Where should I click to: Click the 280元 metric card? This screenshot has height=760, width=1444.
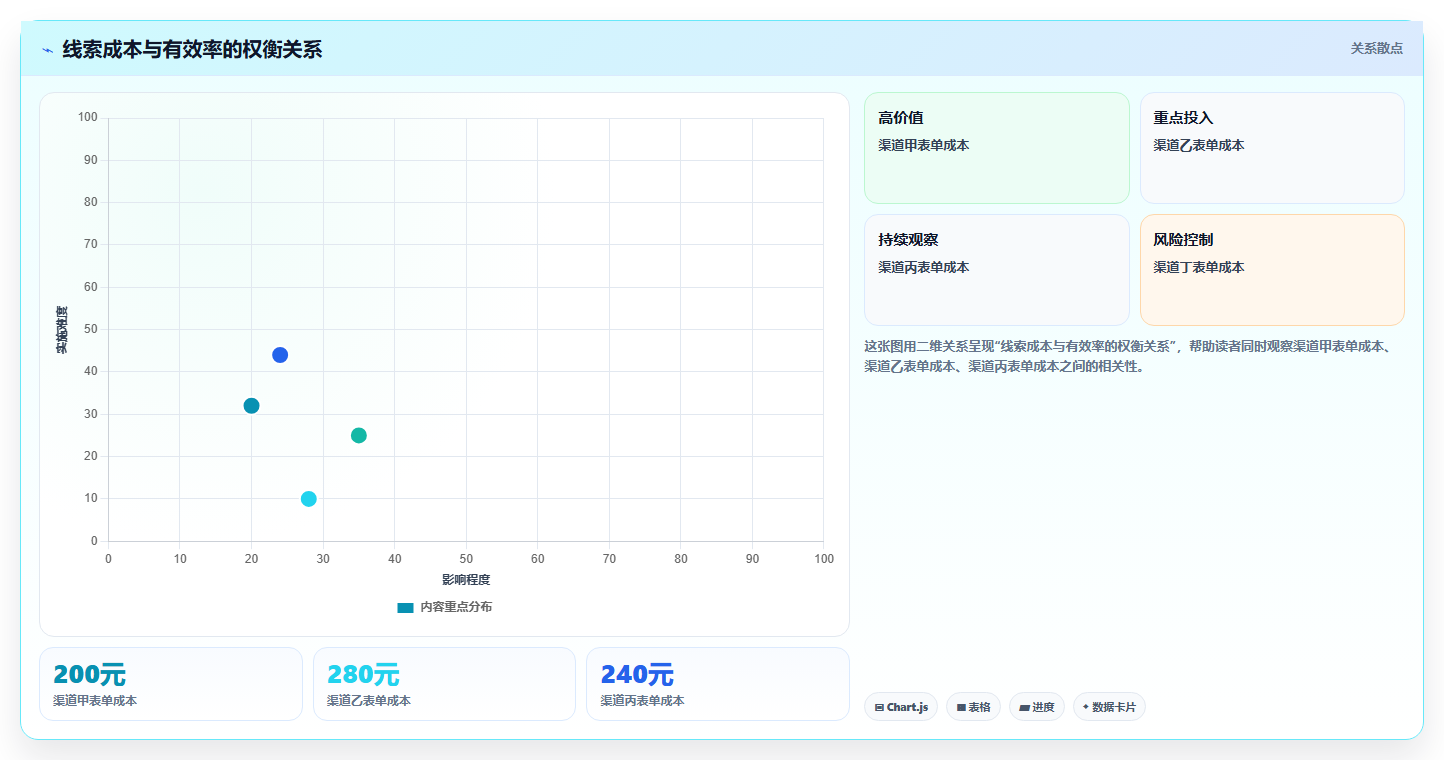pyautogui.click(x=444, y=684)
